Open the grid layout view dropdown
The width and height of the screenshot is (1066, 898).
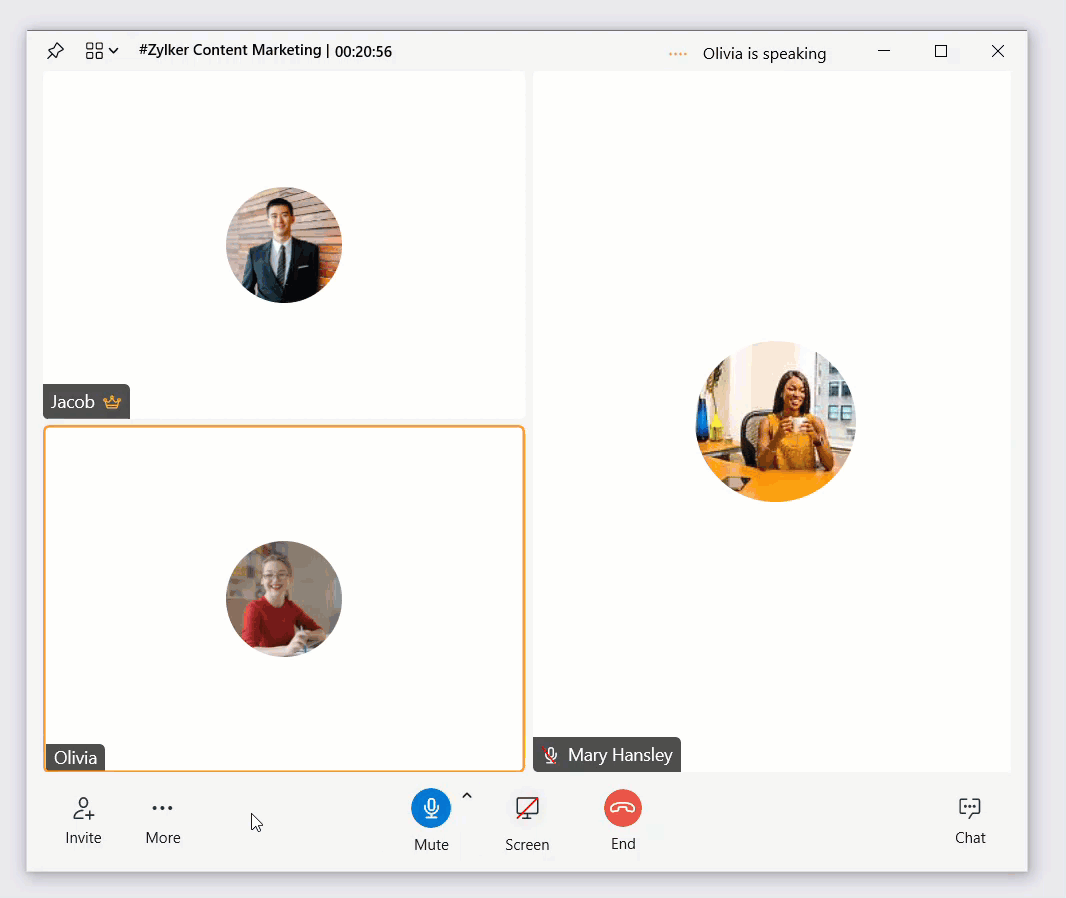click(x=102, y=51)
